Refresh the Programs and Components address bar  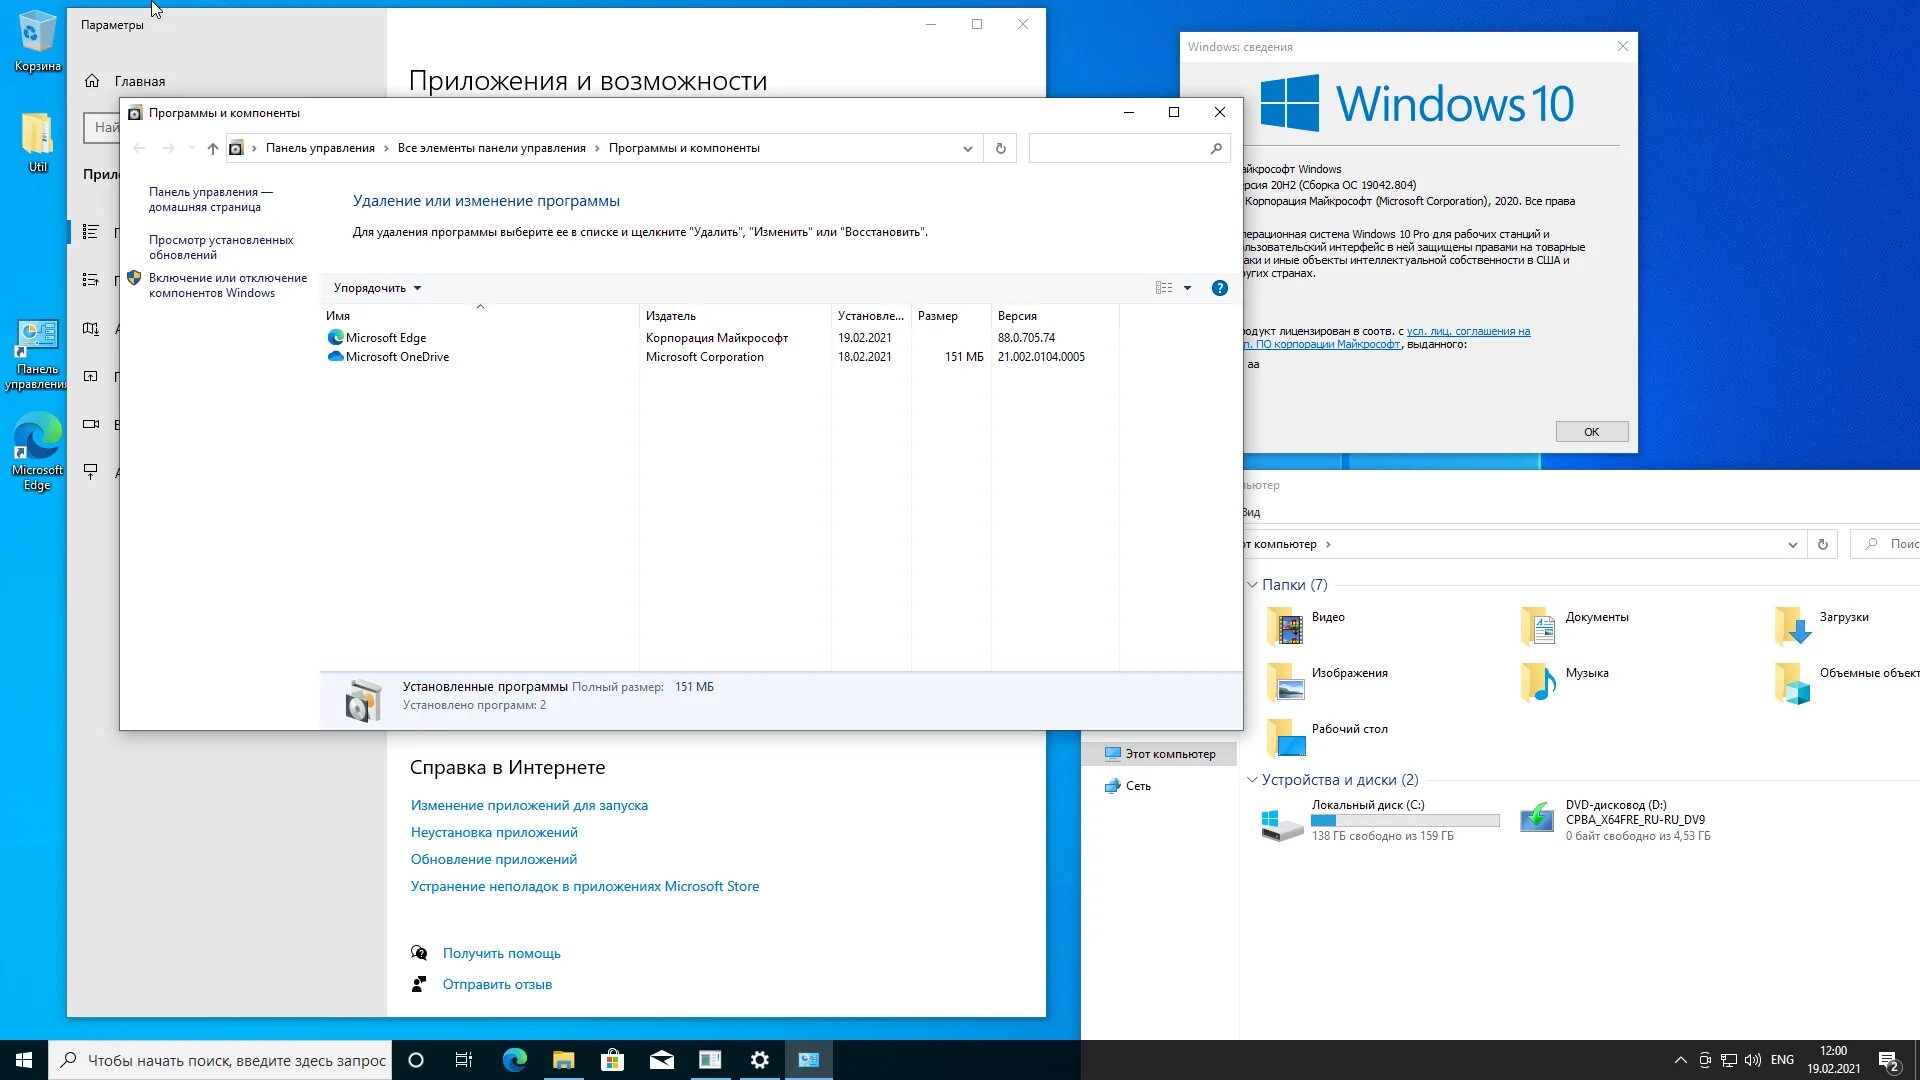(1000, 148)
